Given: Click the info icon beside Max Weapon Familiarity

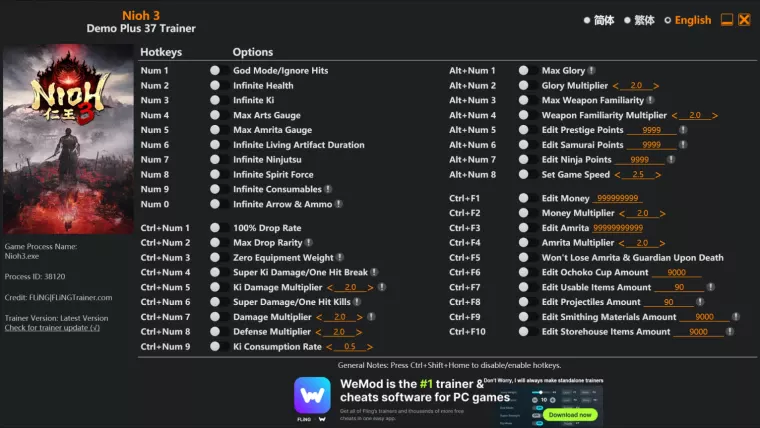Looking at the screenshot, I should click(x=650, y=100).
